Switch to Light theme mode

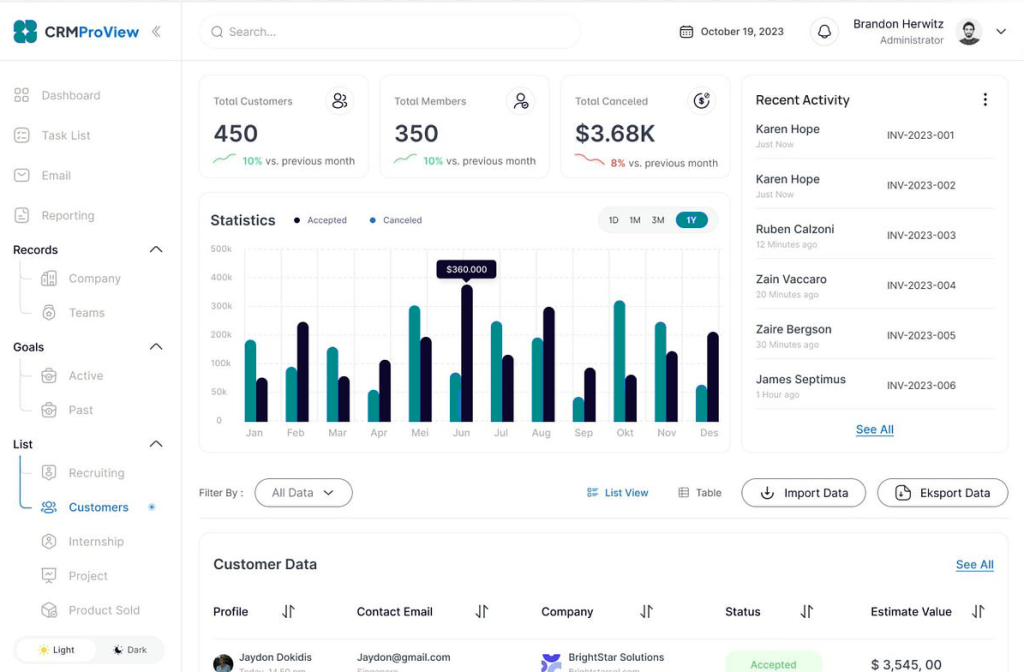click(56, 650)
